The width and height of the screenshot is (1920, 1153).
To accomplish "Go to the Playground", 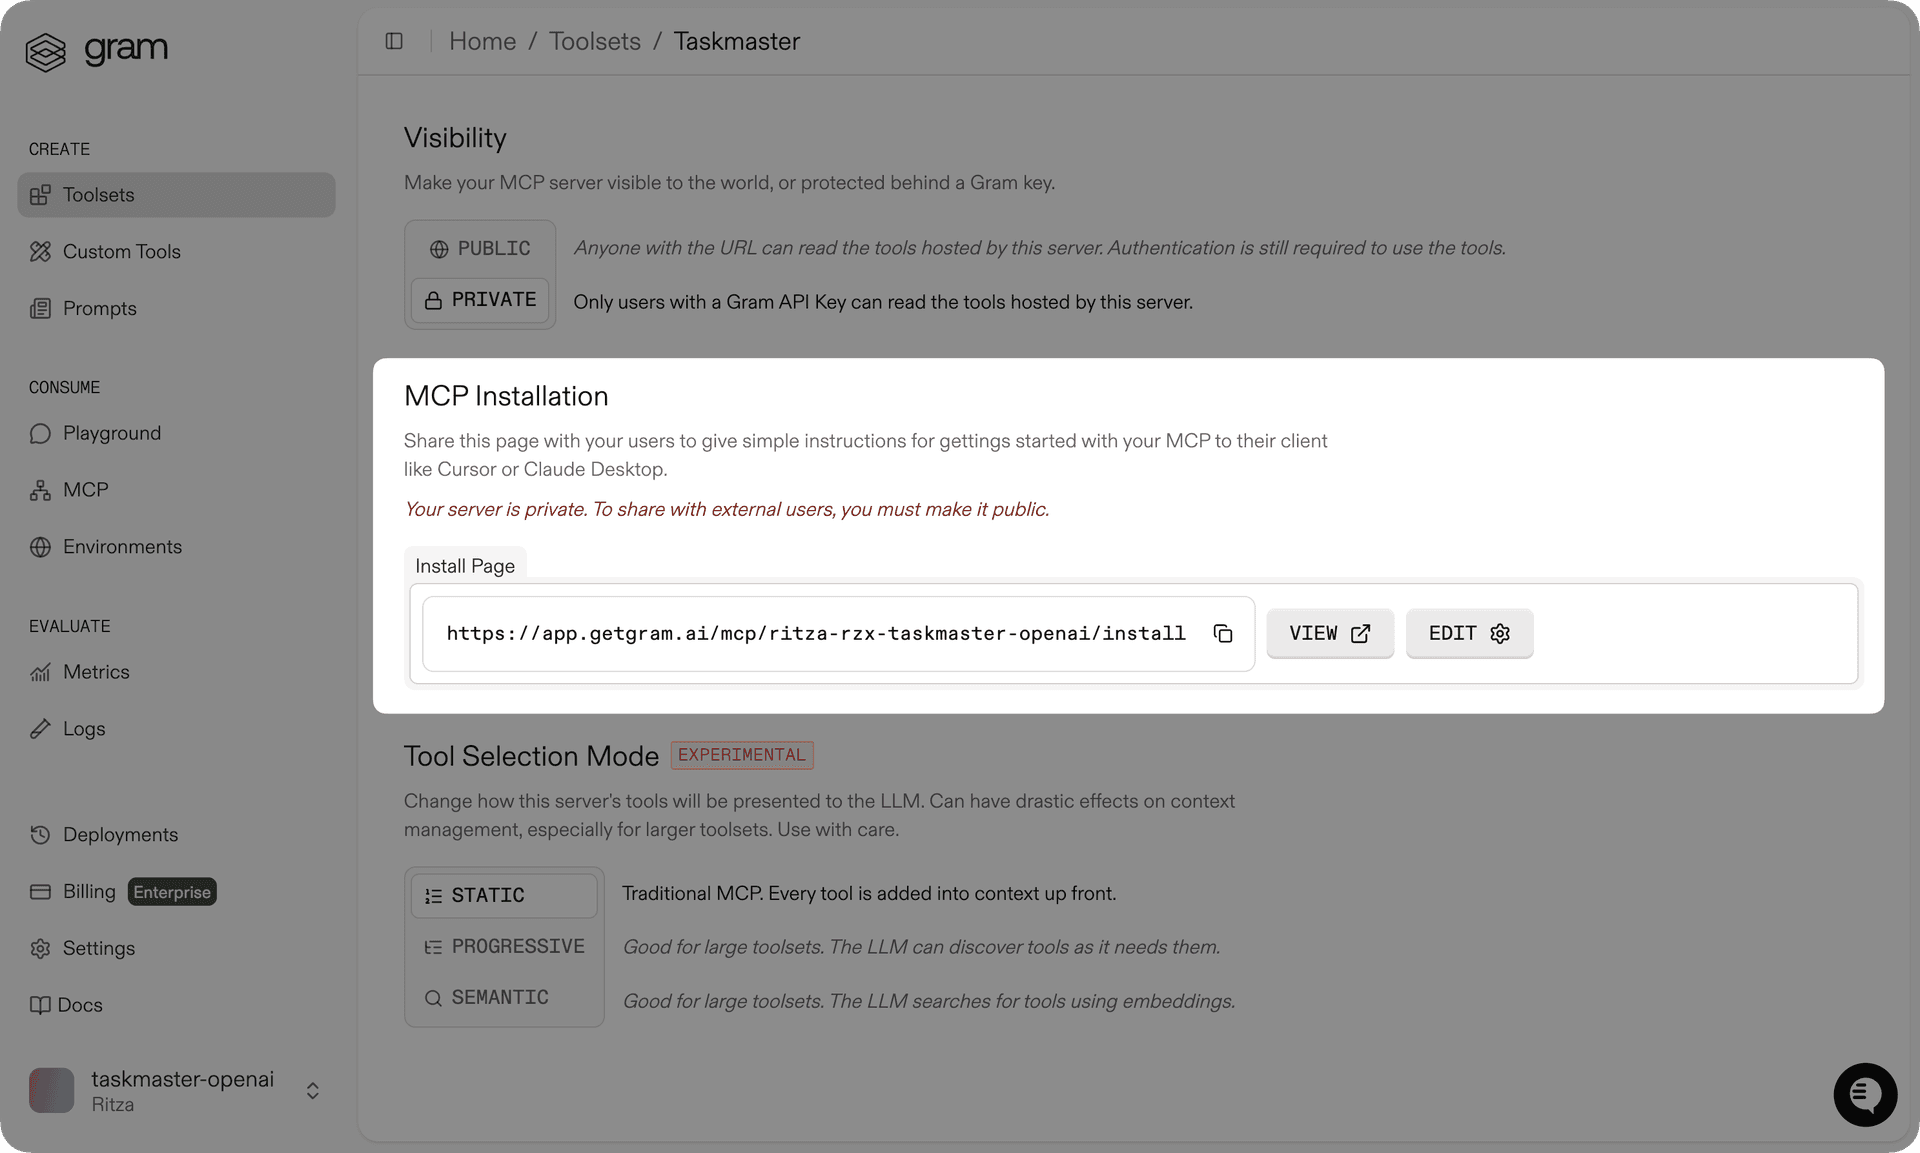I will coord(112,433).
